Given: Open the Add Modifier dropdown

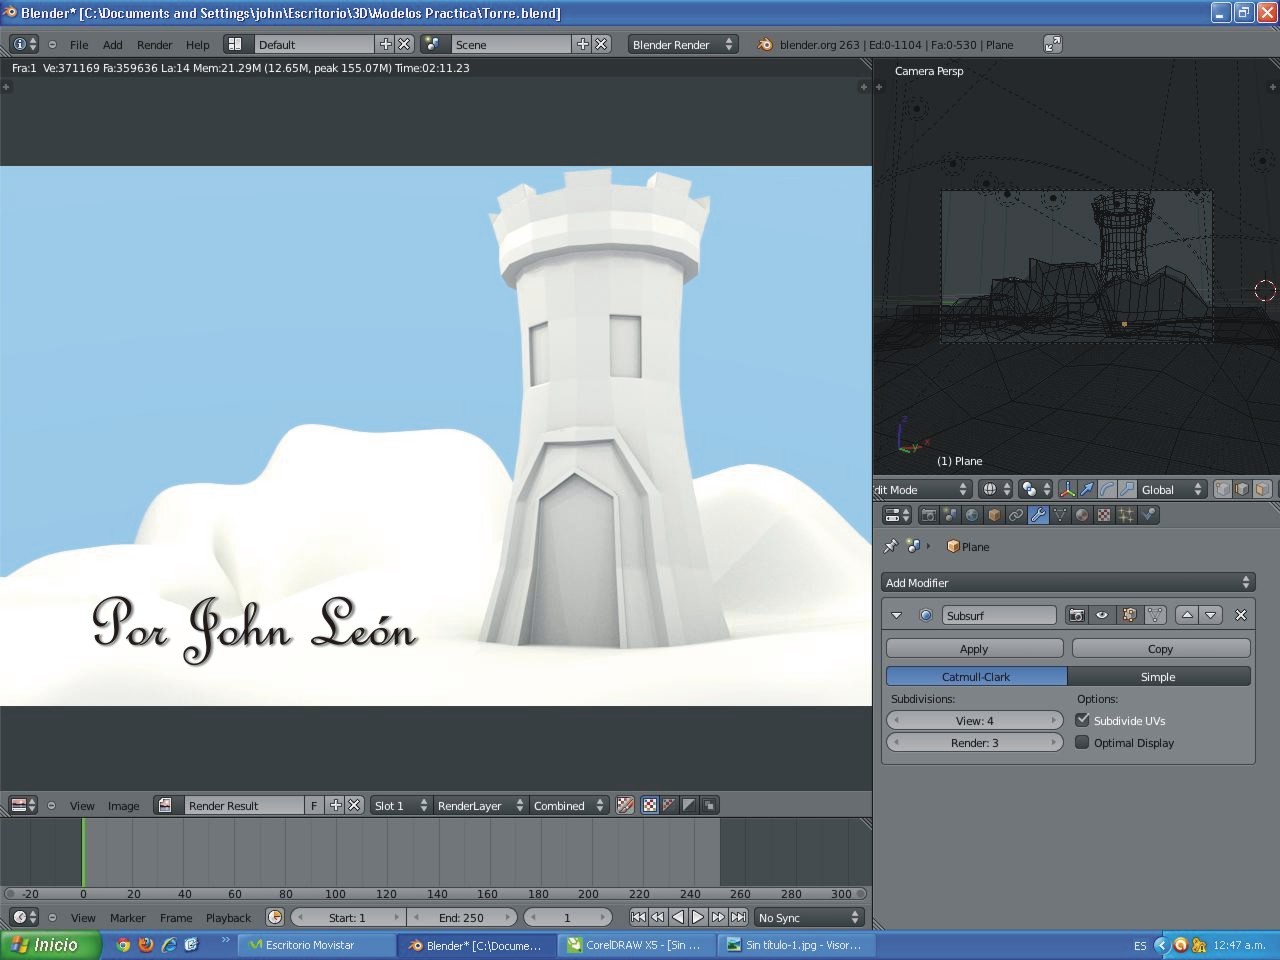Looking at the screenshot, I should [x=1067, y=582].
